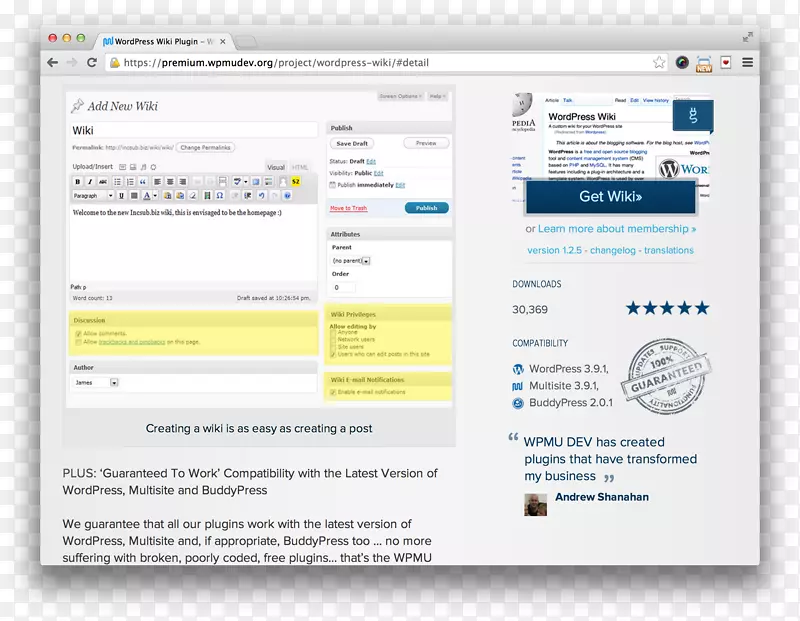The height and width of the screenshot is (621, 800).
Task: Align text right in the editor
Action: pos(183,182)
